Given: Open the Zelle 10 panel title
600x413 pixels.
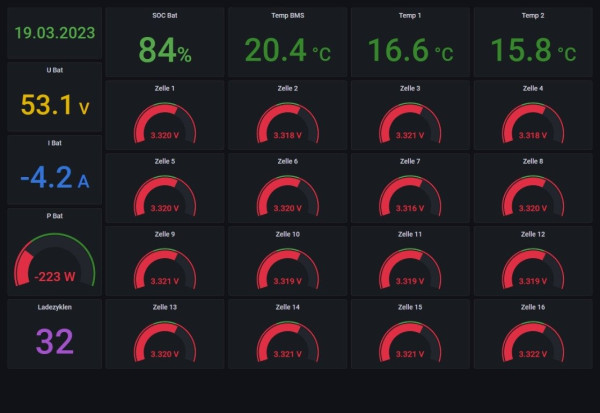Looking at the screenshot, I should (287, 234).
